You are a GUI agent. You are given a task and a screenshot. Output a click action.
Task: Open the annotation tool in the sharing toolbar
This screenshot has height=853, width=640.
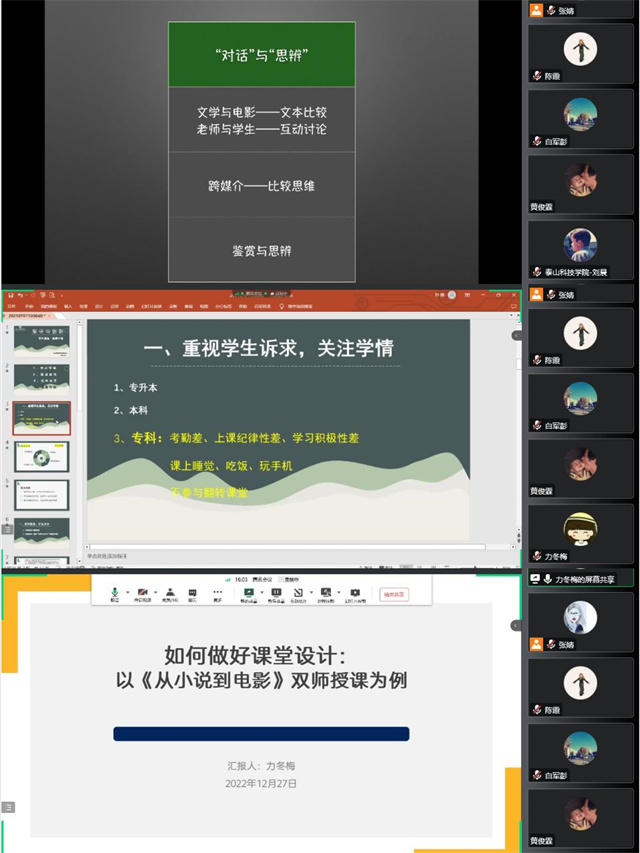tap(298, 594)
